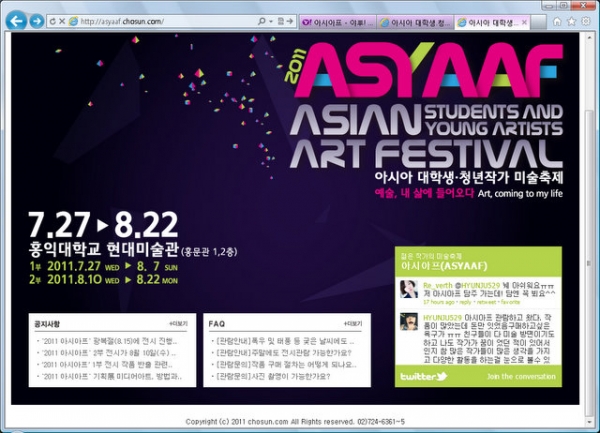Click 17 hours ago tweet timestamp

(x=439, y=302)
